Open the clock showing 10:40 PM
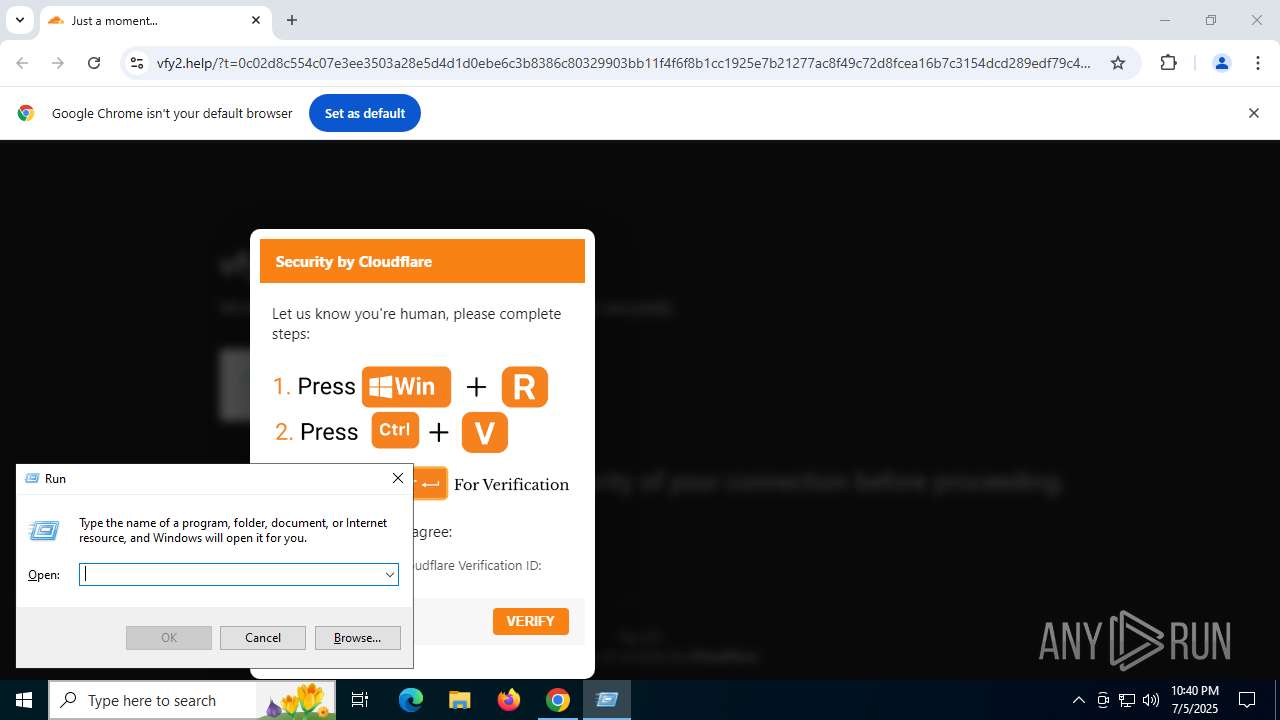The image size is (1280, 720). (1194, 700)
